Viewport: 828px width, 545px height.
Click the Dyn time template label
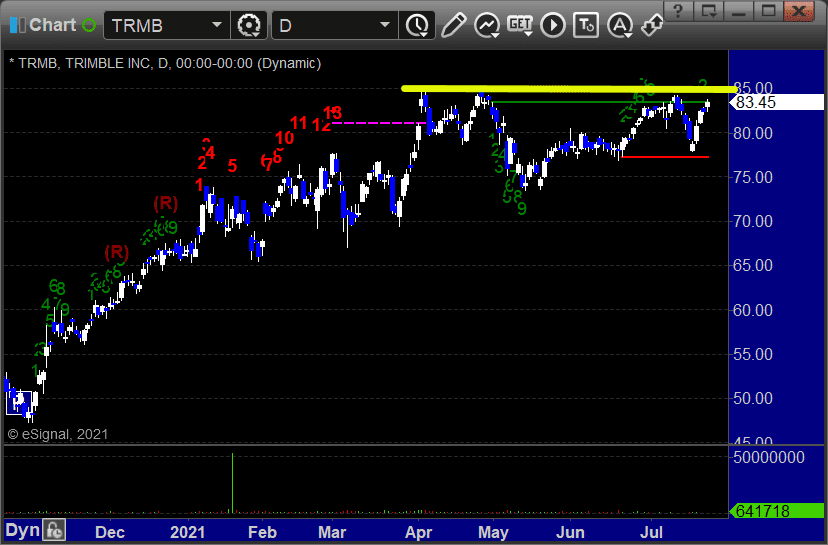click(x=23, y=530)
